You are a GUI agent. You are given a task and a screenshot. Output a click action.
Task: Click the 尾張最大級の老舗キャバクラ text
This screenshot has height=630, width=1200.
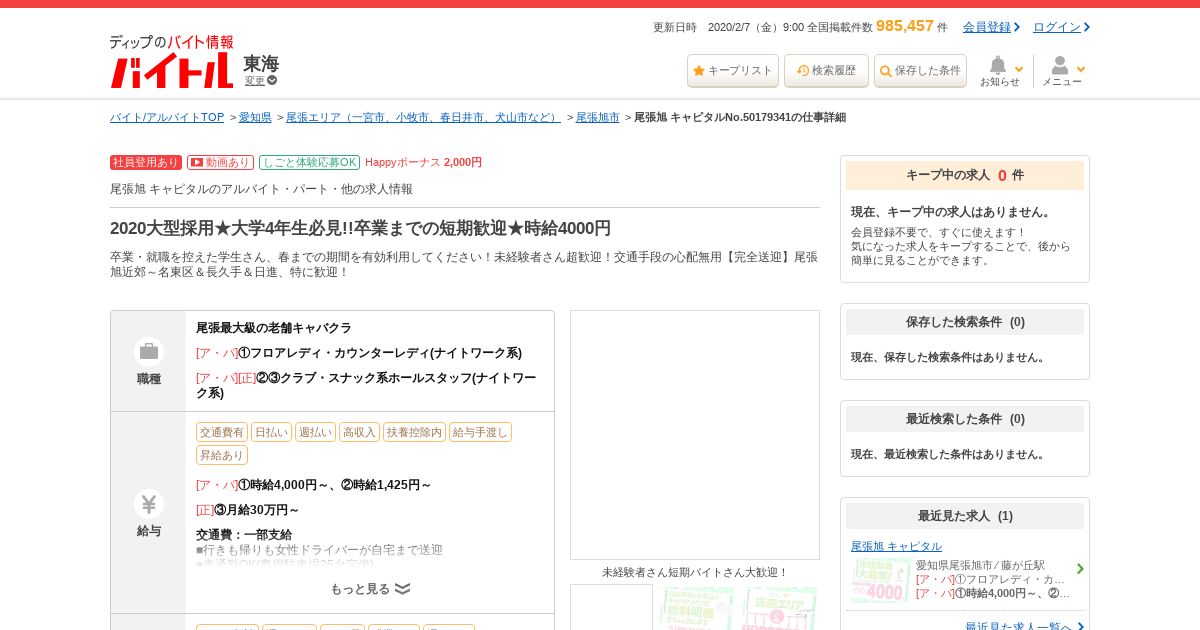click(x=274, y=328)
